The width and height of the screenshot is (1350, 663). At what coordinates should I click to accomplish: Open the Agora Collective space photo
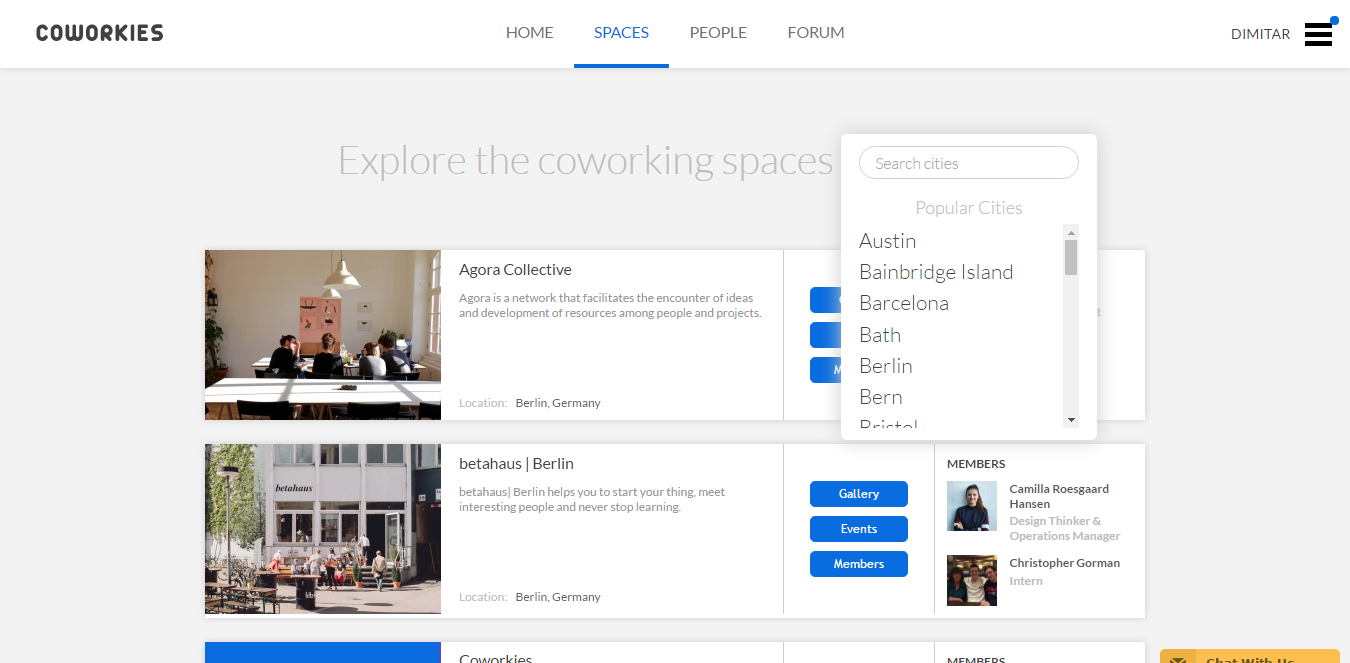[322, 334]
